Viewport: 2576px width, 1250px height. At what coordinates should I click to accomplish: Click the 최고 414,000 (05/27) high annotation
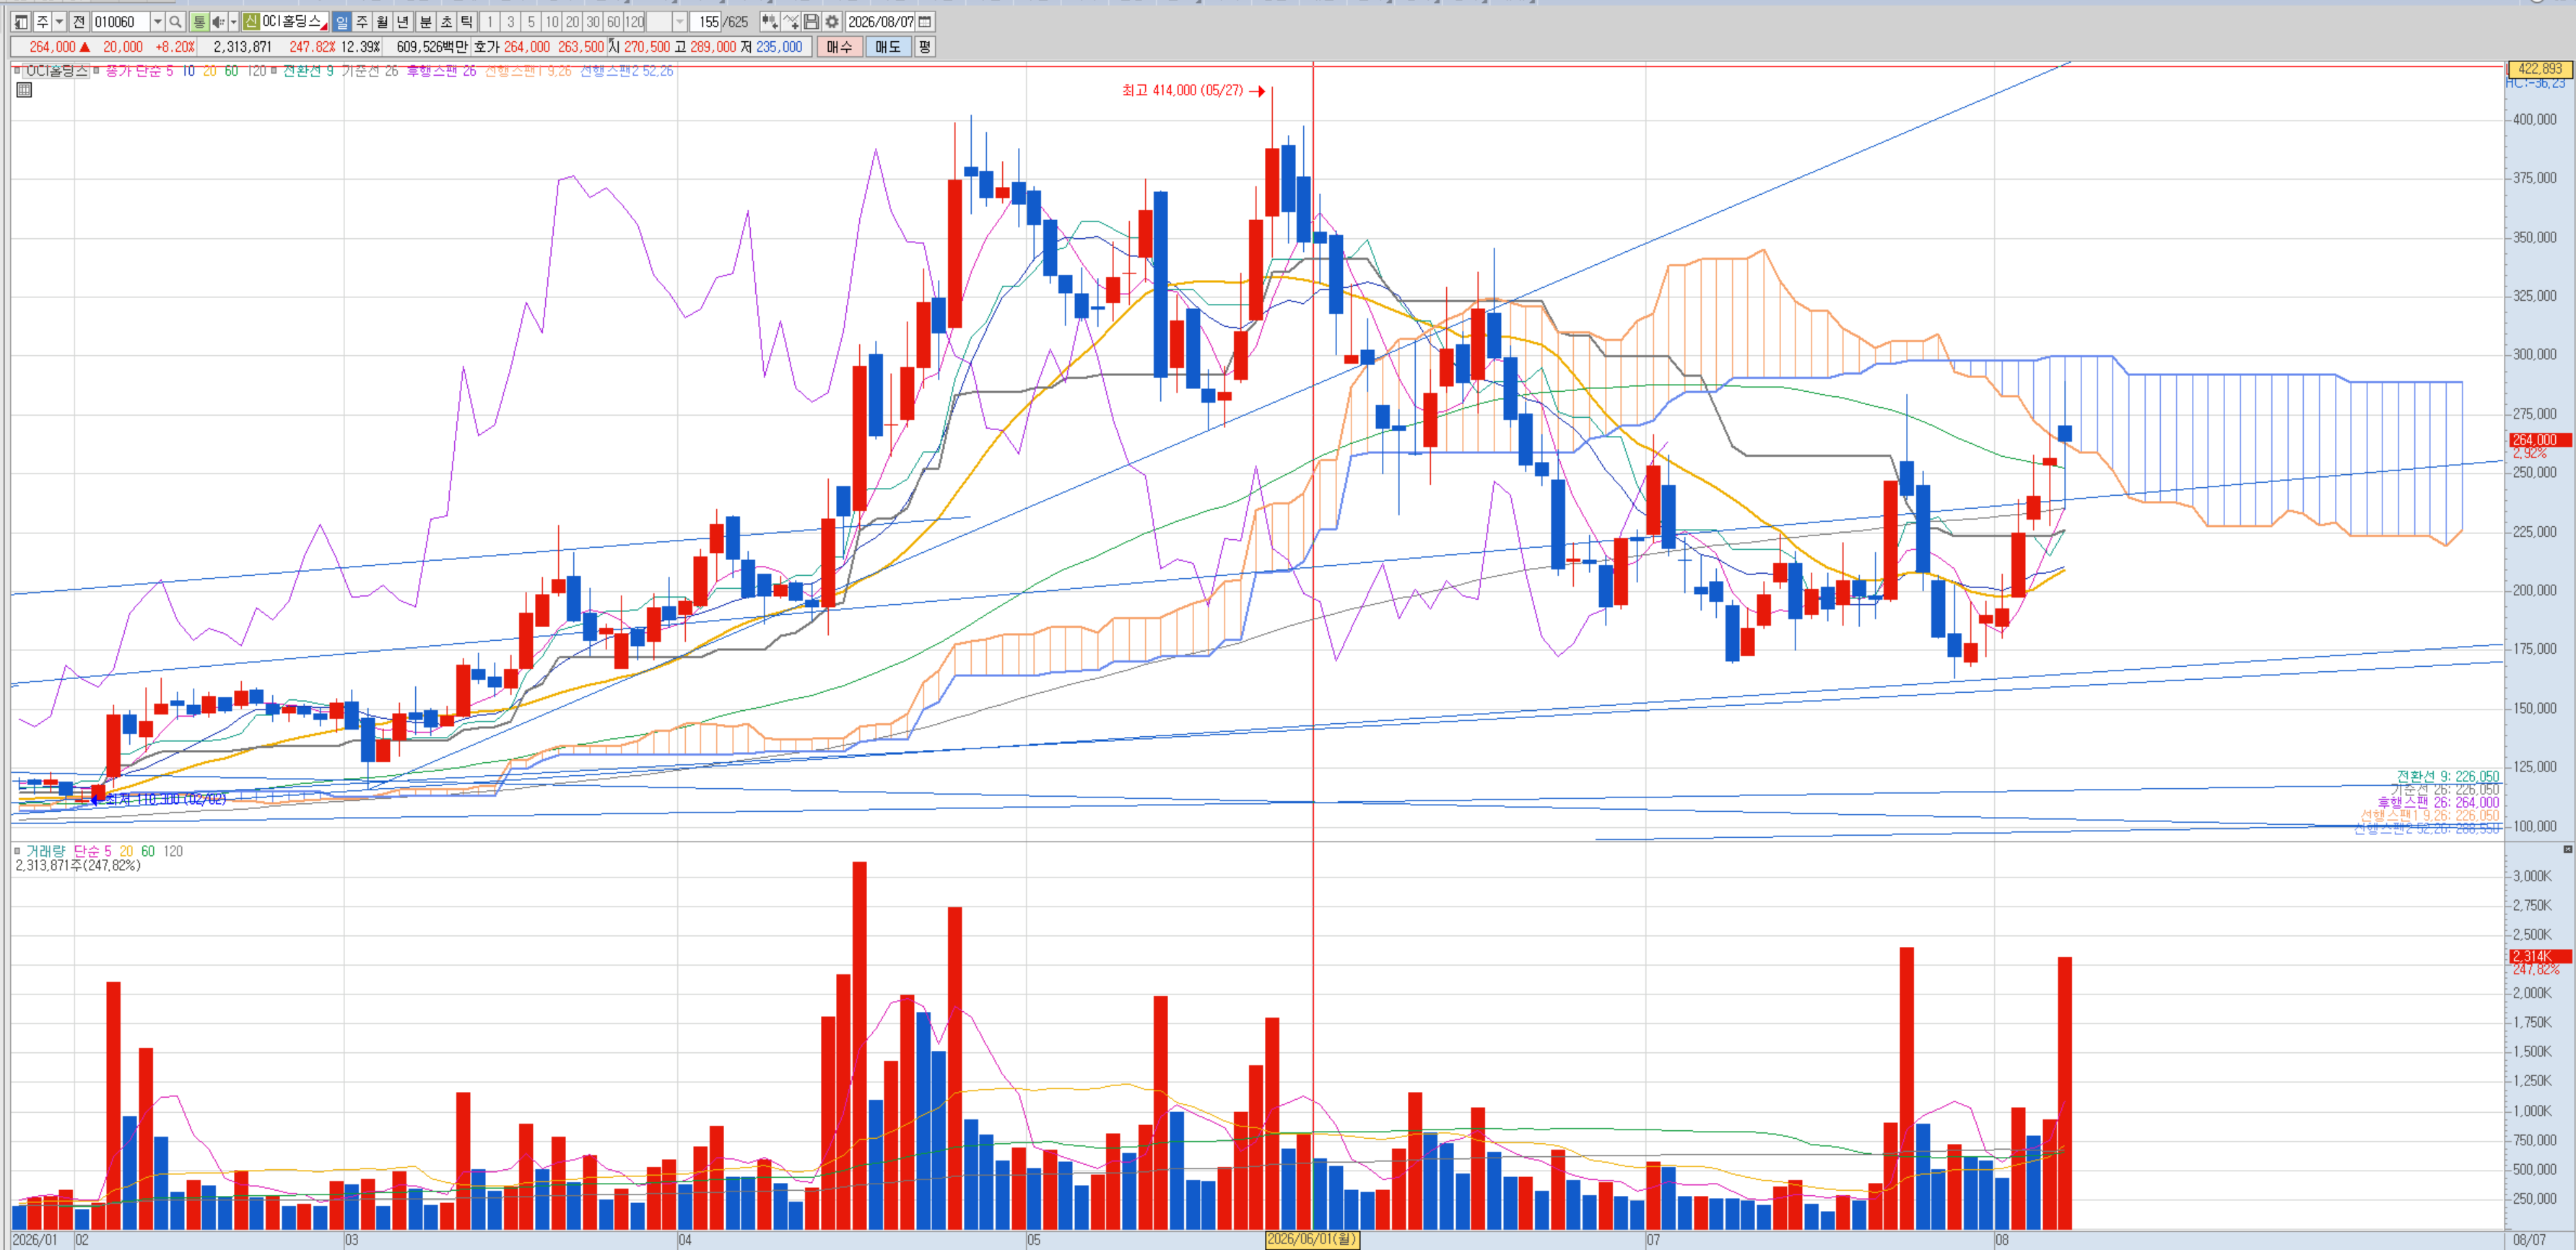click(x=1183, y=90)
